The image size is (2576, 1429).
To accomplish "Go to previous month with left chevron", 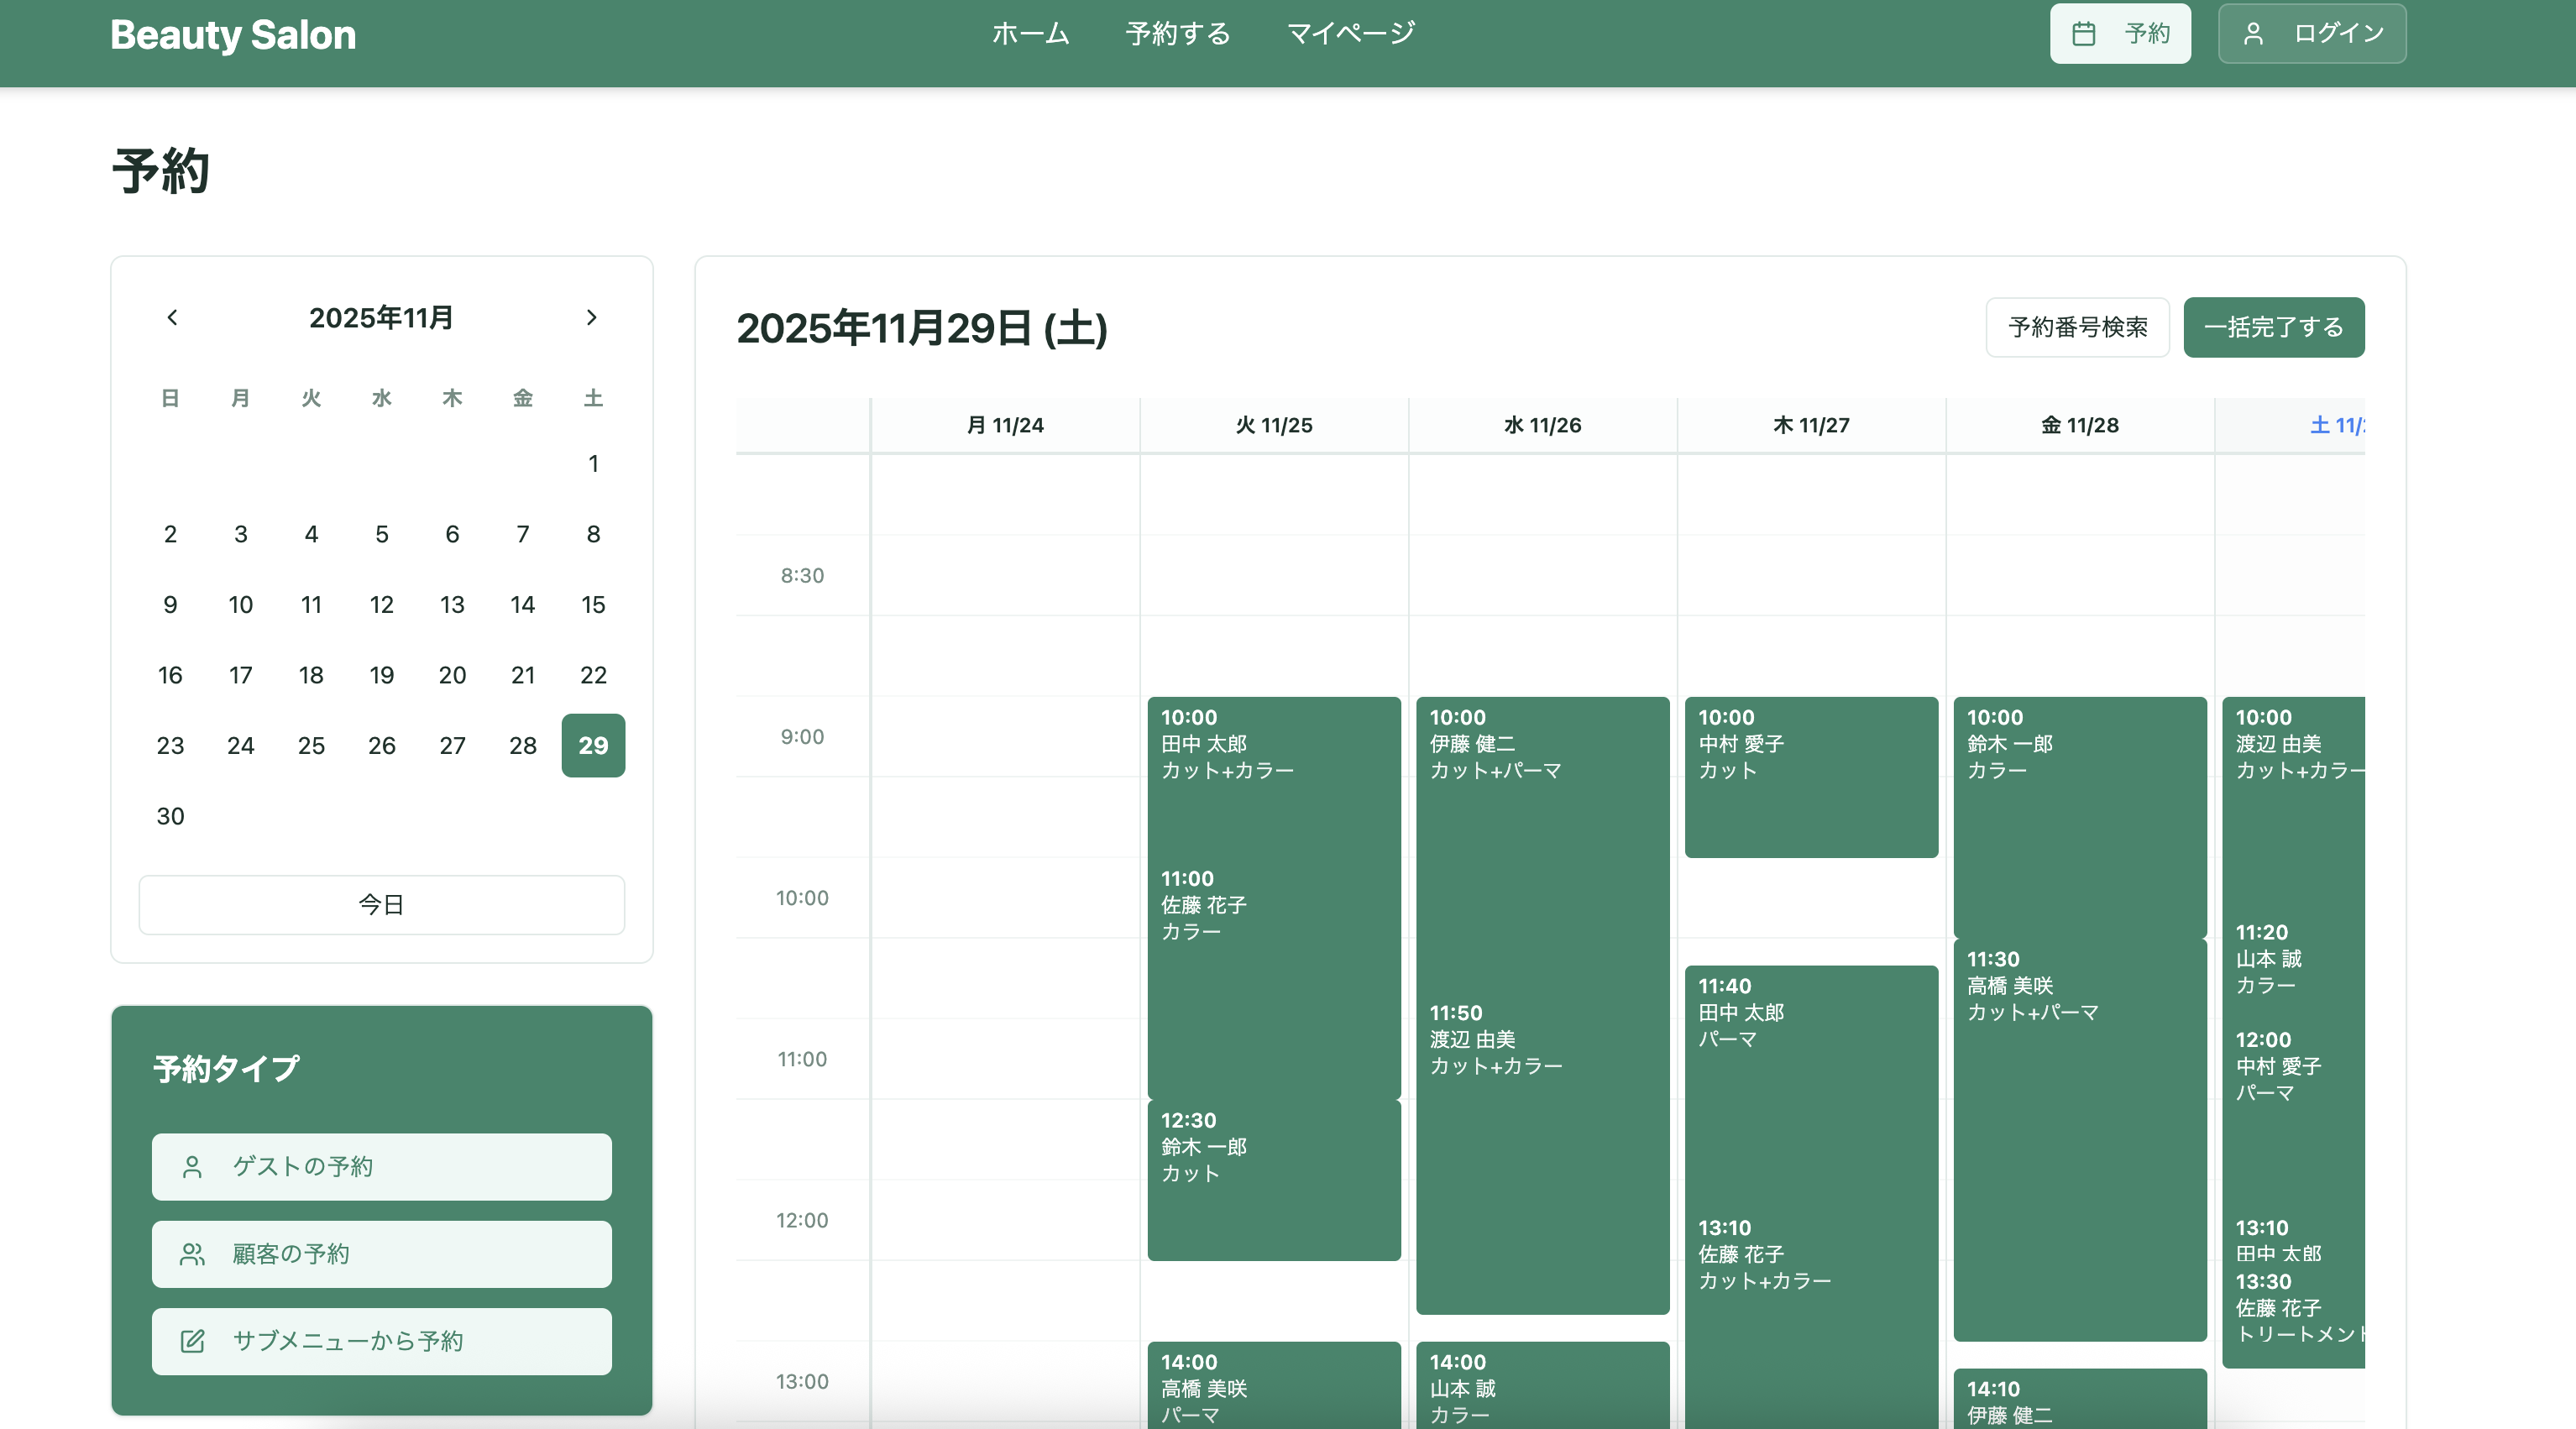I will [172, 317].
